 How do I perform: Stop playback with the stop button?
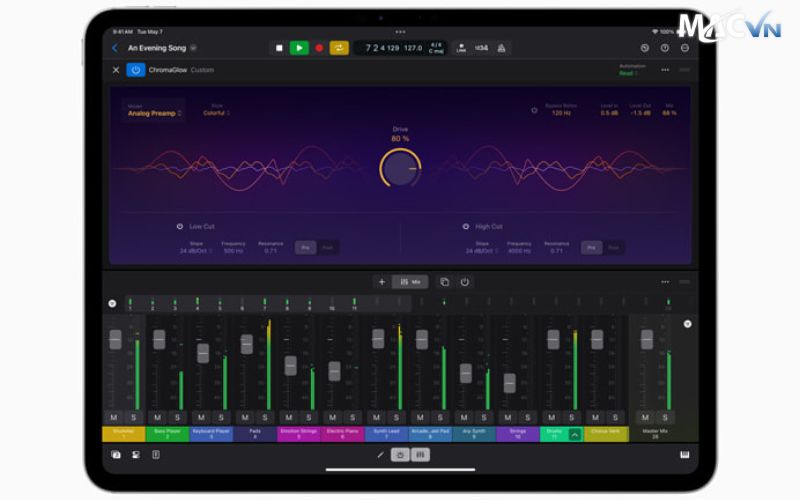point(279,48)
